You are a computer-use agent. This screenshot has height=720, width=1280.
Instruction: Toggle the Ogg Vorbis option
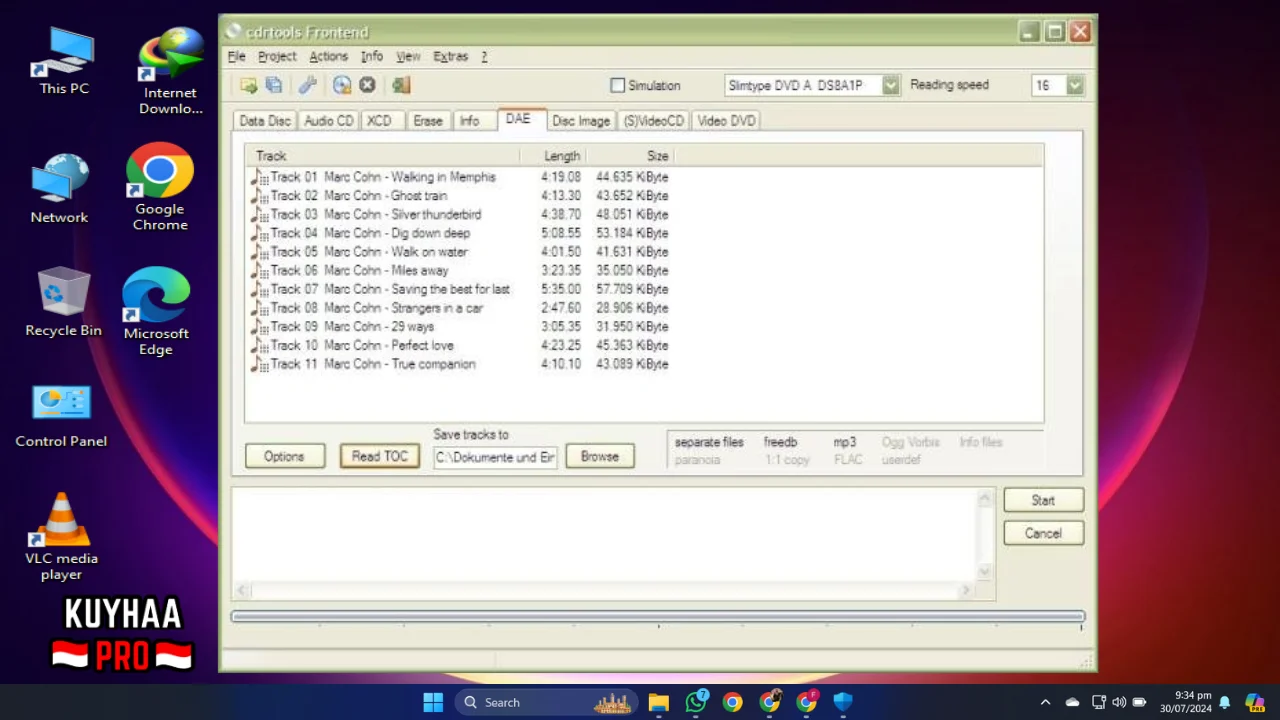[910, 442]
